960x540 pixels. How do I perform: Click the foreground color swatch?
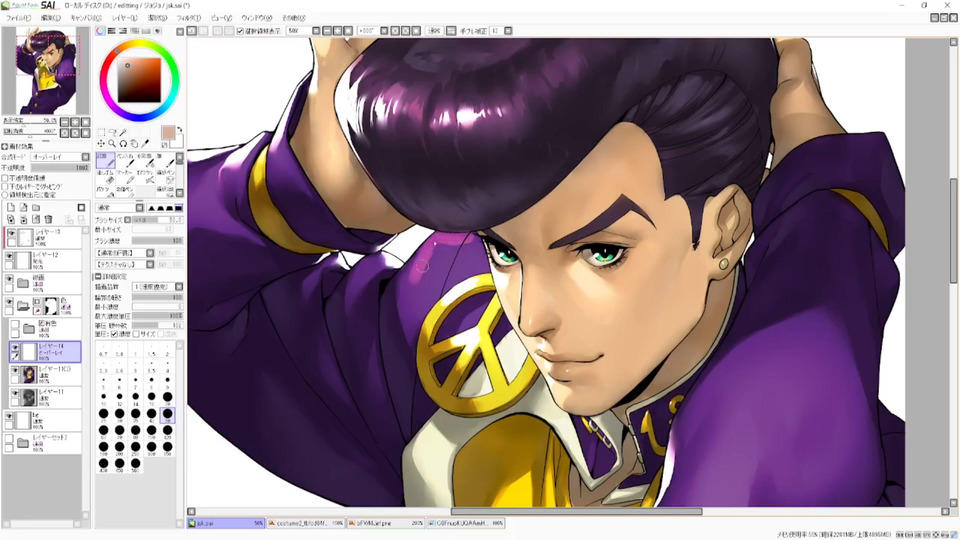click(x=168, y=133)
